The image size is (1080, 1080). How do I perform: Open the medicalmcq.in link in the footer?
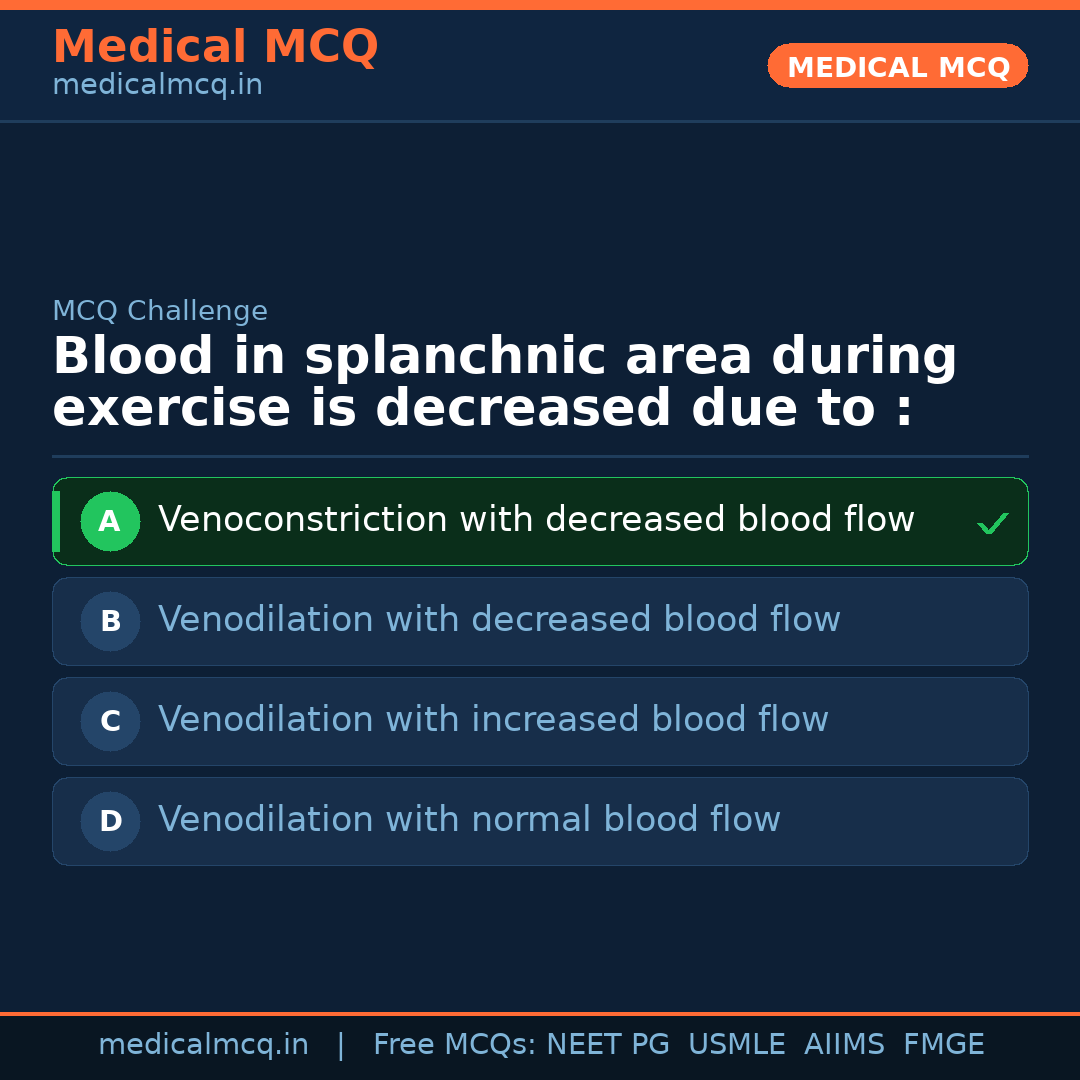pyautogui.click(x=203, y=1045)
